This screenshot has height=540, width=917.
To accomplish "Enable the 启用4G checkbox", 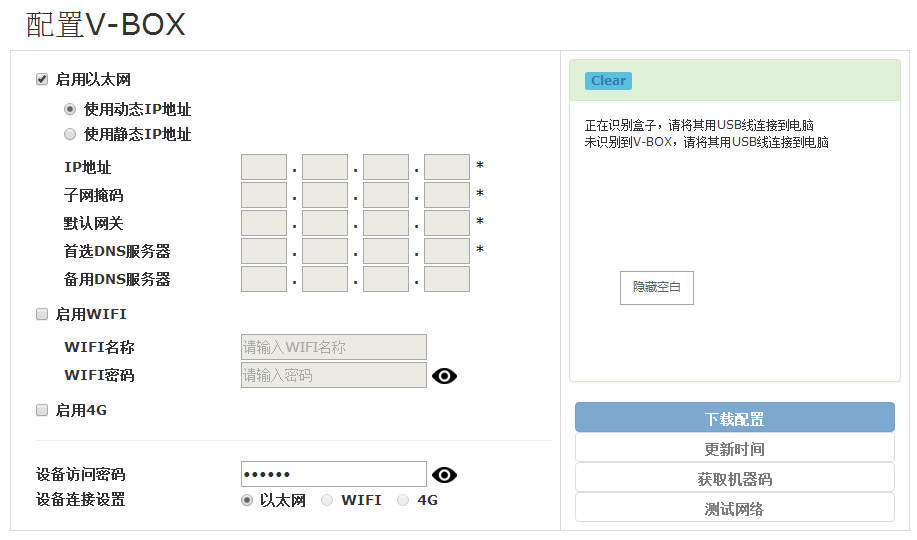I will point(42,410).
